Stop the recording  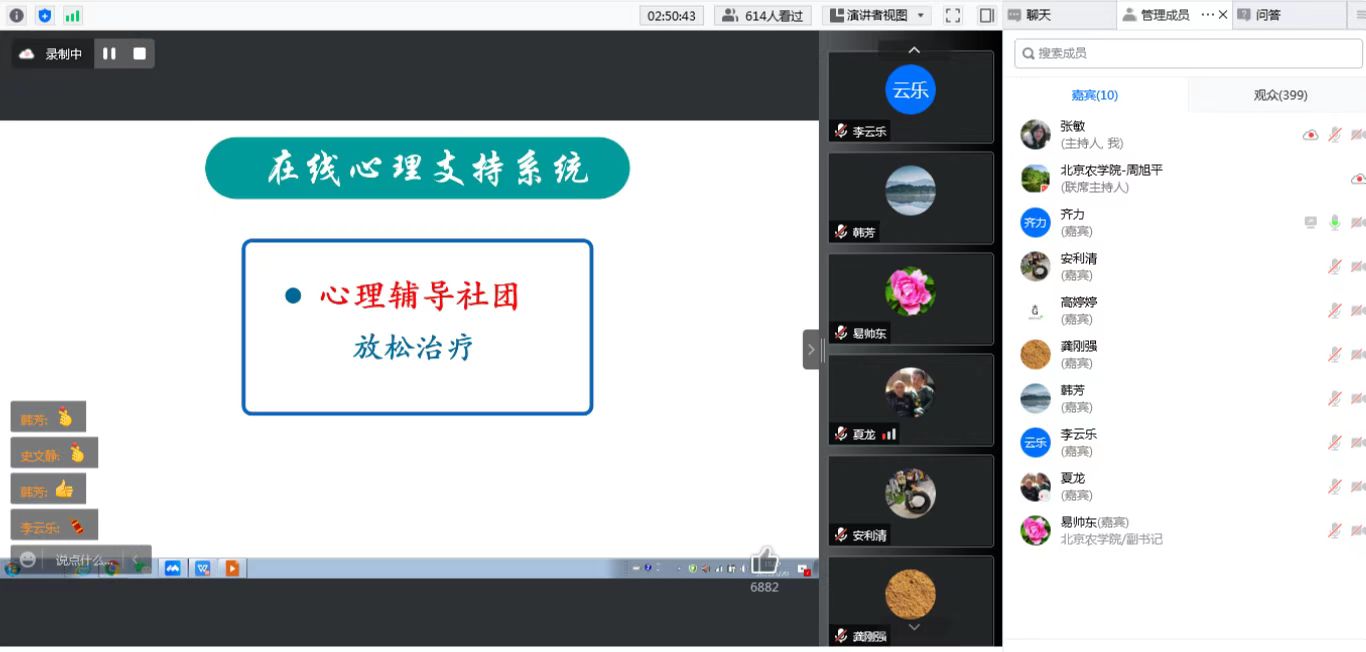pyautogui.click(x=139, y=54)
